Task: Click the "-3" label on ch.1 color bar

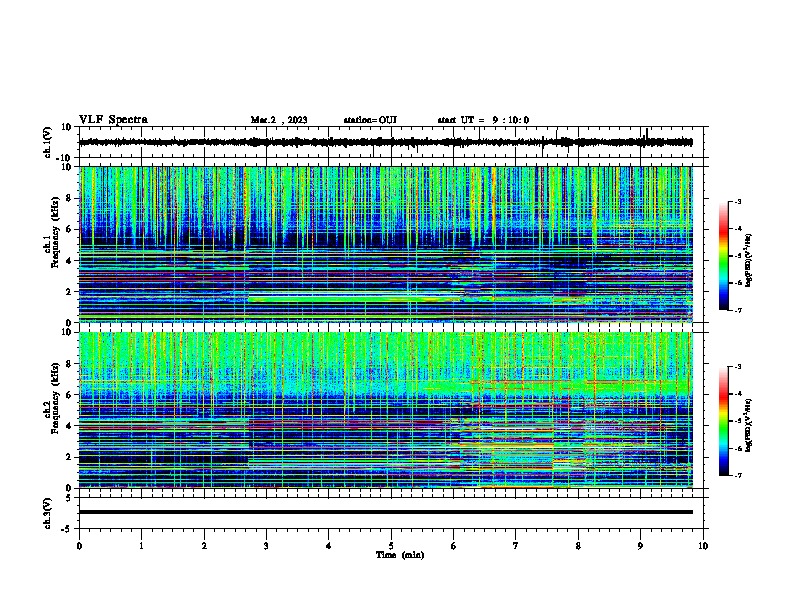Action: coord(737,201)
